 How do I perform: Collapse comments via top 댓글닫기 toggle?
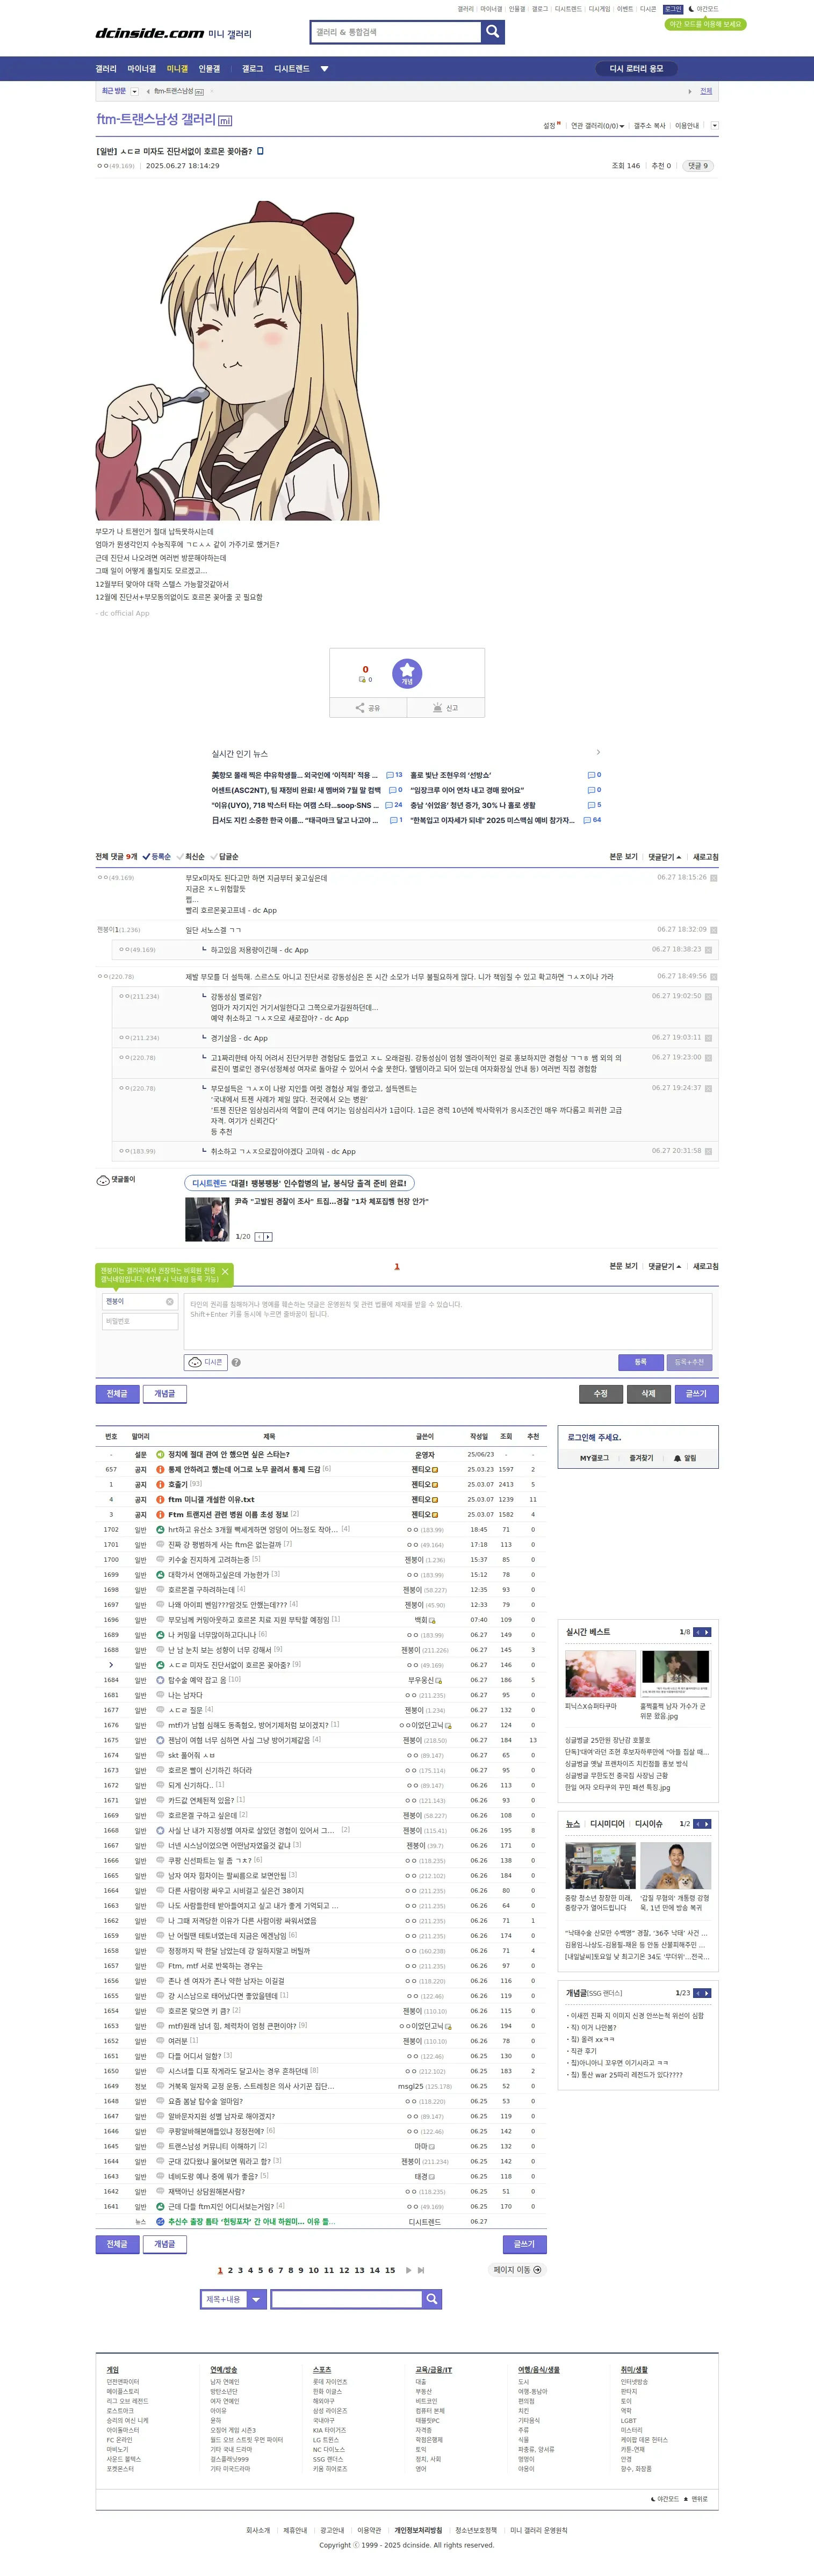[664, 857]
